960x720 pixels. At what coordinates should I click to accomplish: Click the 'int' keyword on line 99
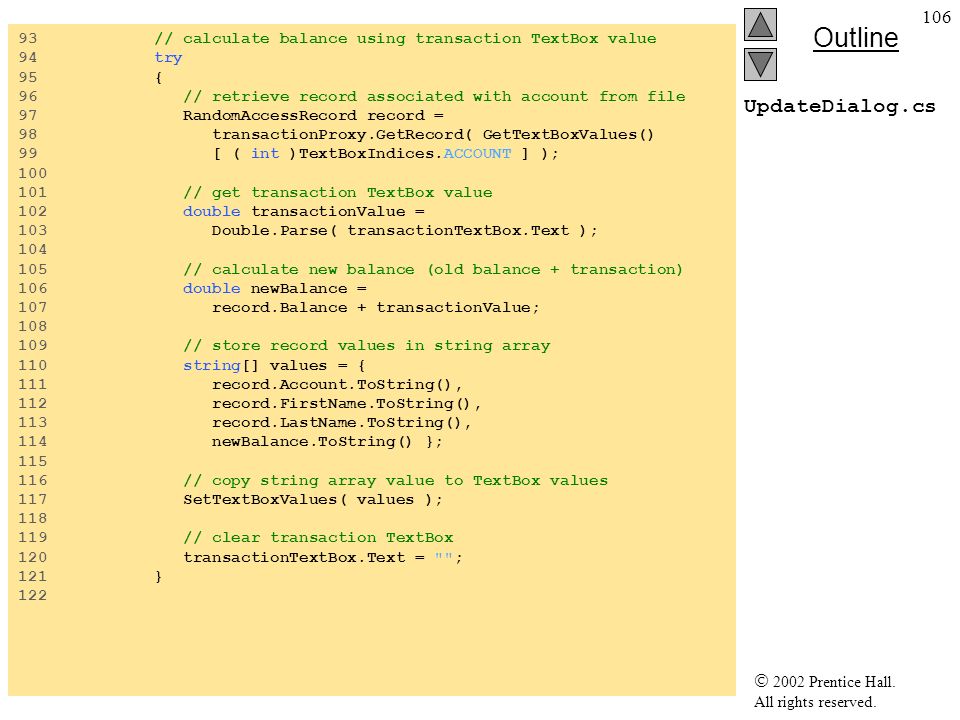[x=265, y=154]
